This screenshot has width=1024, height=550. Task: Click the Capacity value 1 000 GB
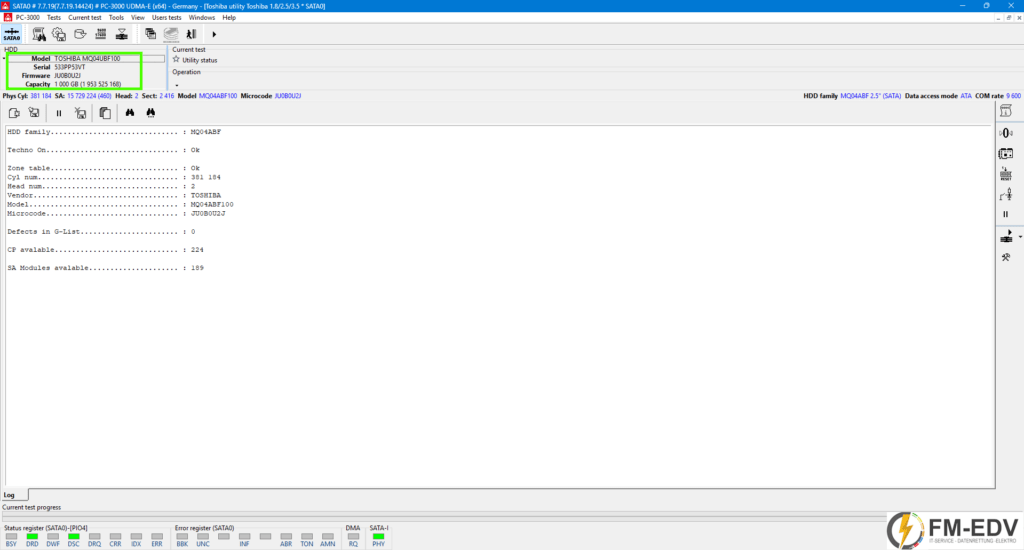click(88, 84)
